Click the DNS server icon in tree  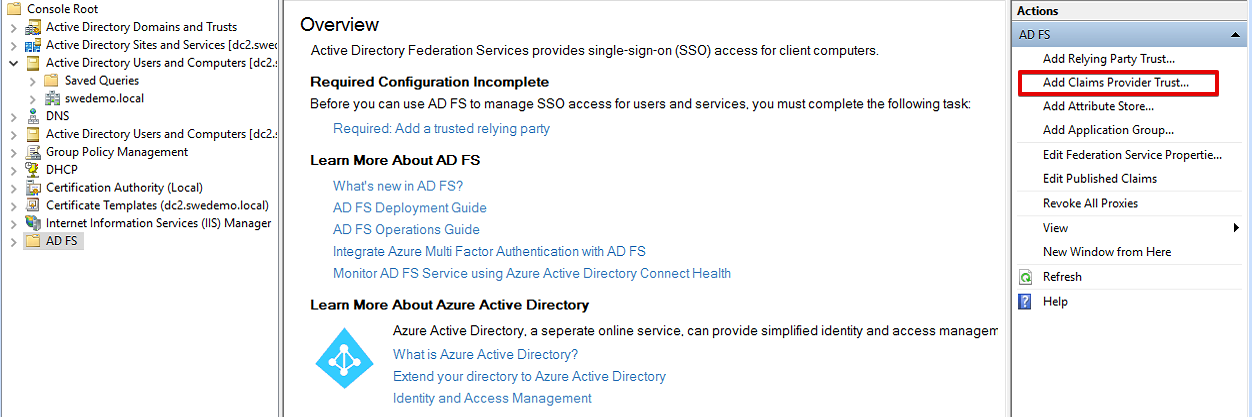click(x=33, y=116)
